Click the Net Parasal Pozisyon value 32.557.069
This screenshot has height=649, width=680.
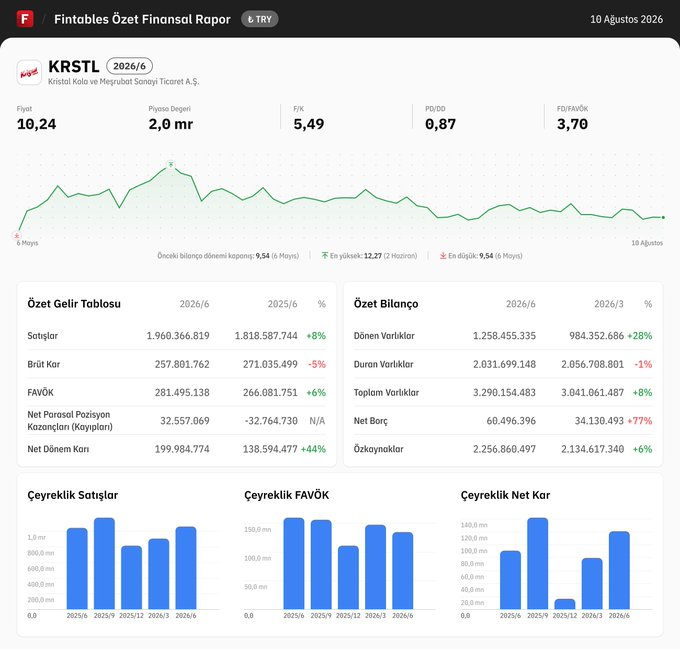[185, 421]
